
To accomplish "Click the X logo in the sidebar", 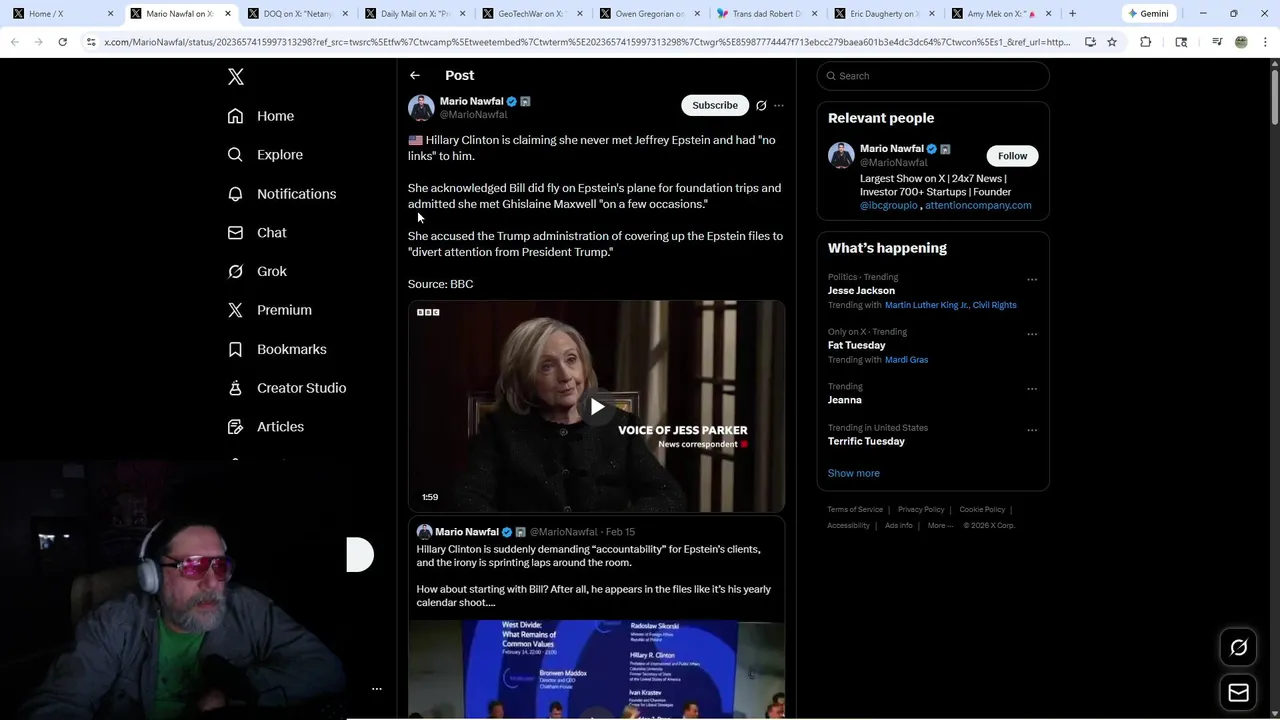I will [x=235, y=77].
